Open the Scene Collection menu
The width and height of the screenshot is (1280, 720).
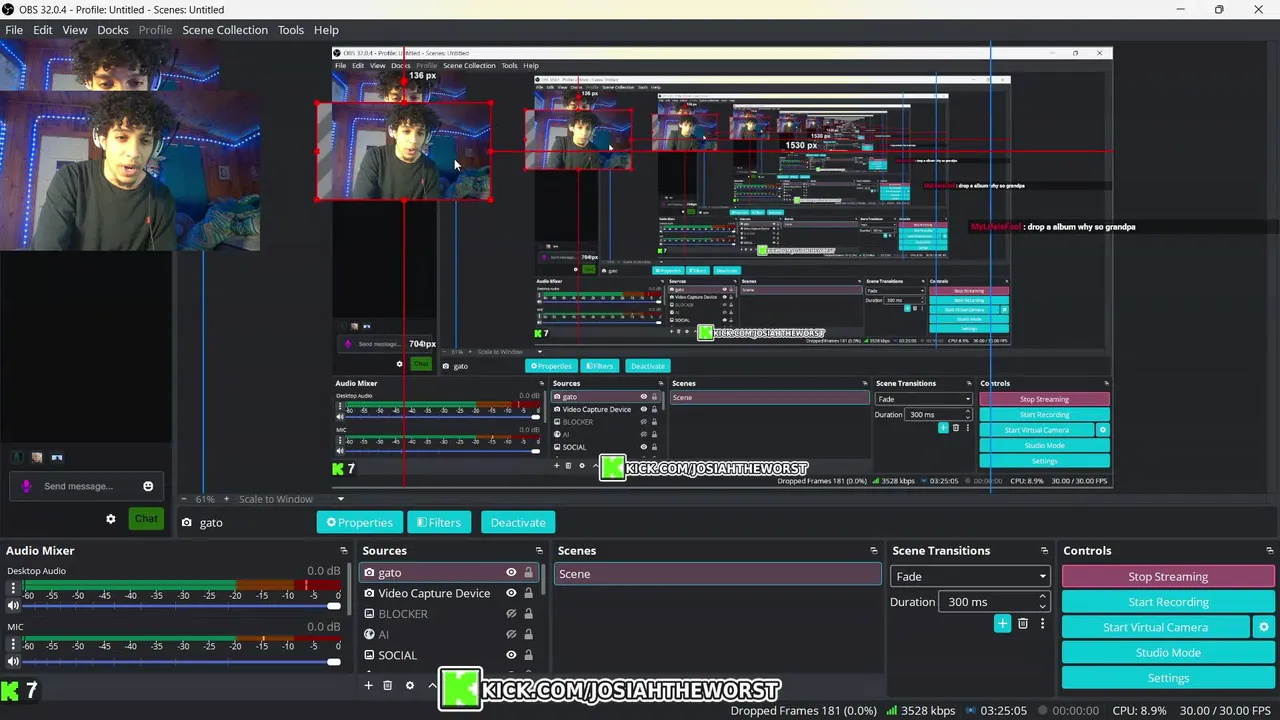point(225,30)
